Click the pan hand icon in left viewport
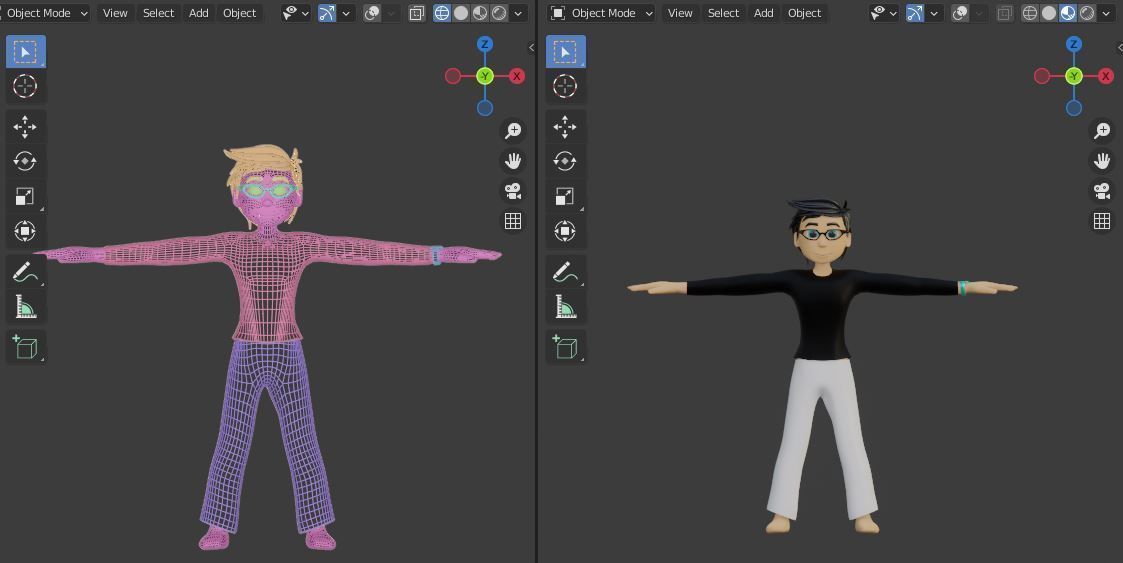This screenshot has width=1123, height=563. pos(513,160)
